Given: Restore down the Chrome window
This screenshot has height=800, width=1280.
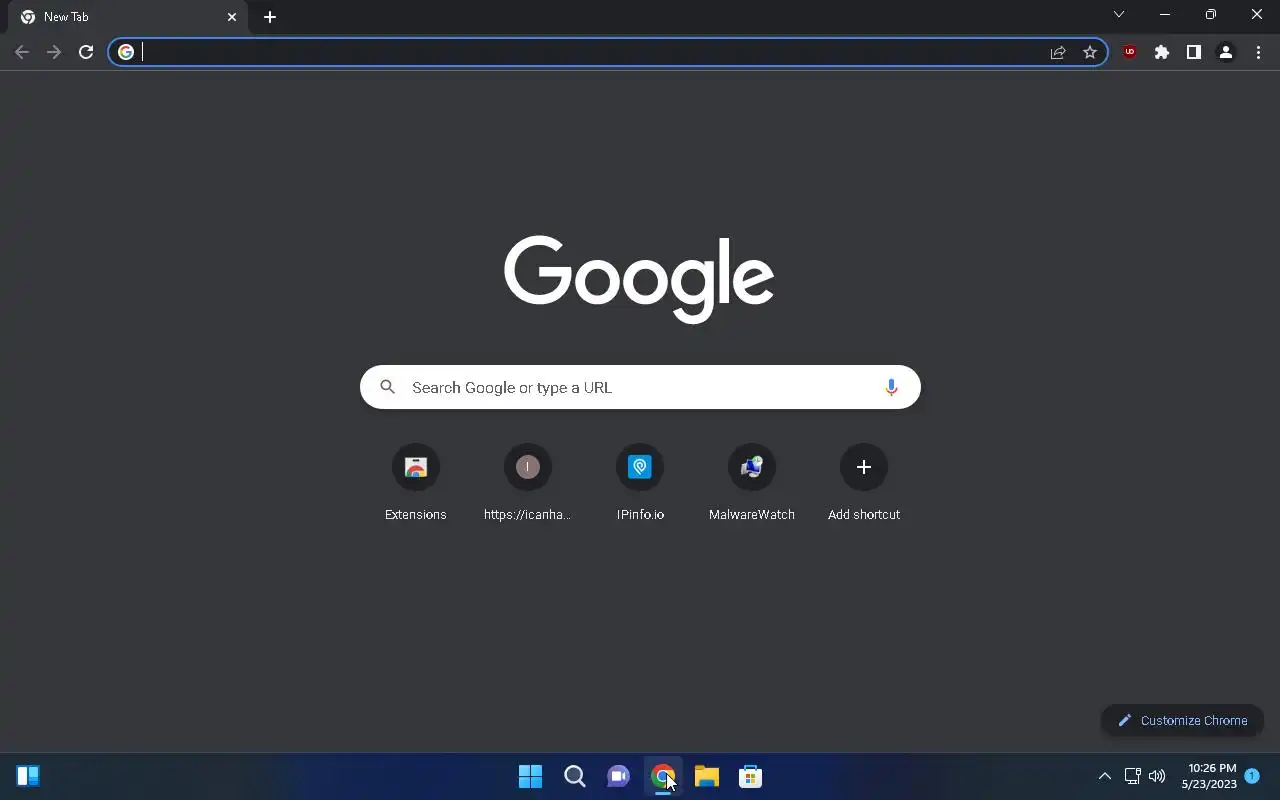Looking at the screenshot, I should coord(1211,14).
